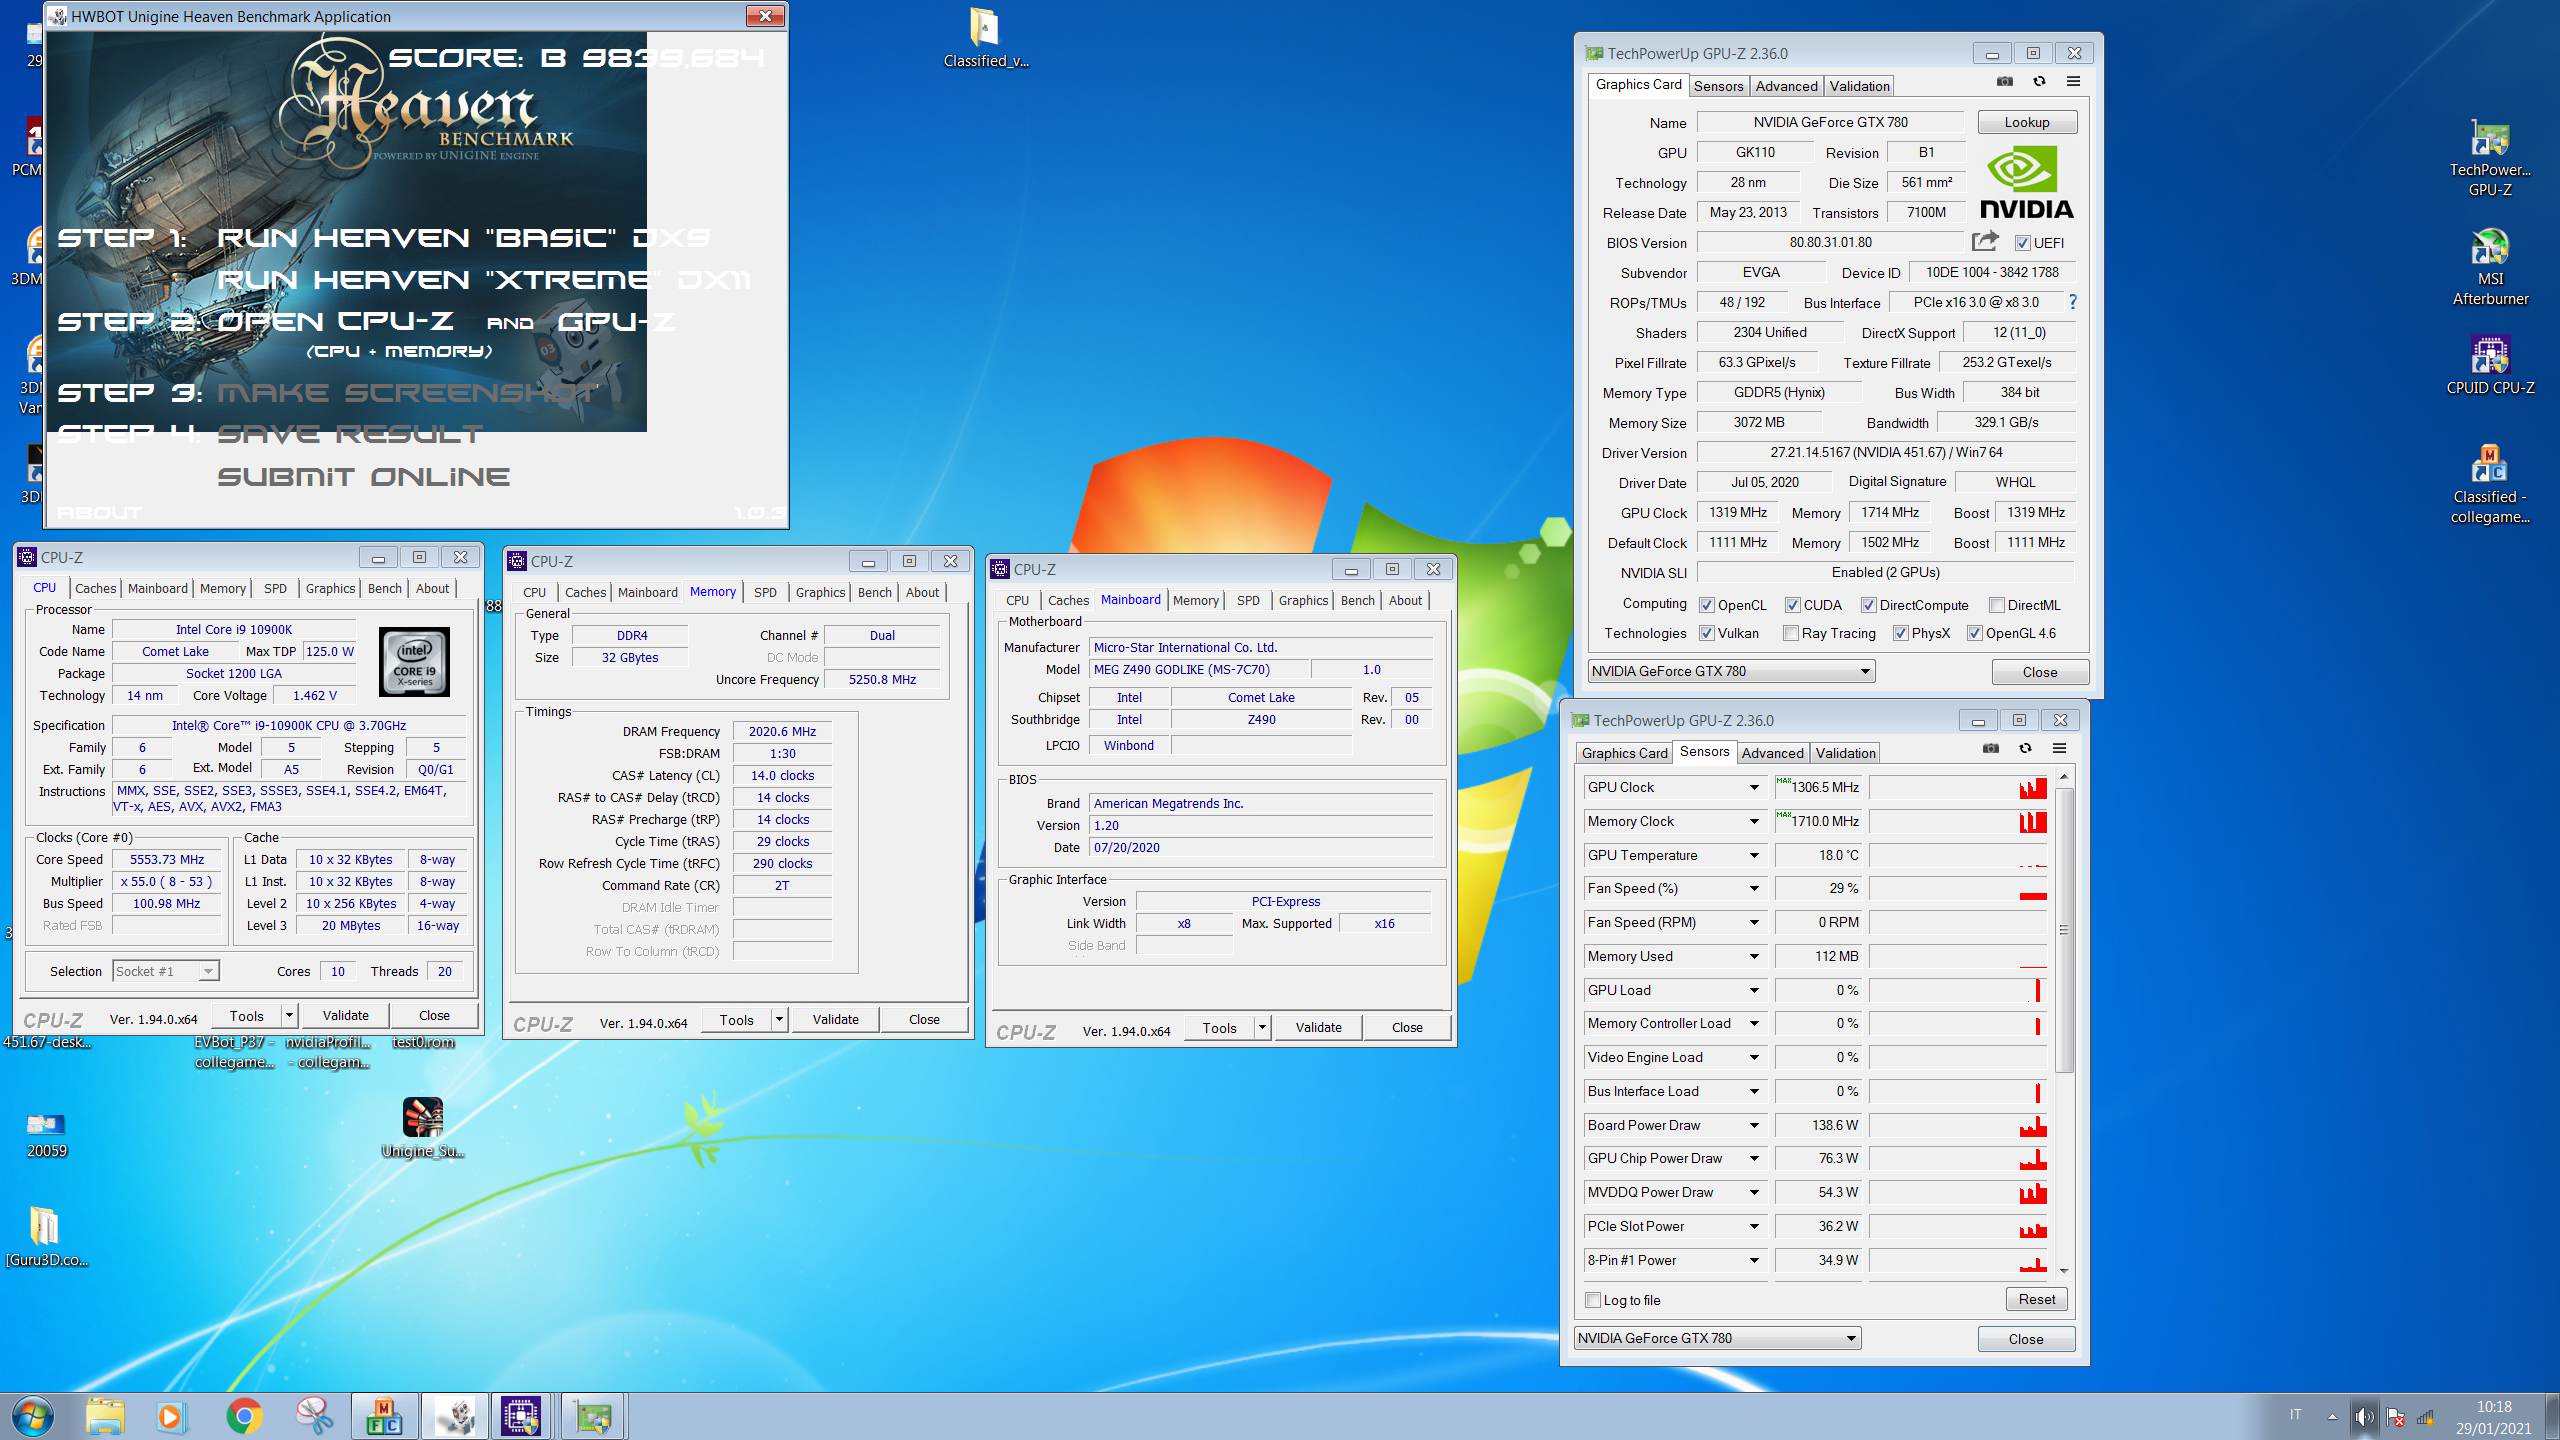This screenshot has width=2560, height=1440.
Task: Toggle the UEFI checkbox in GPU-Z
Action: click(x=2023, y=243)
